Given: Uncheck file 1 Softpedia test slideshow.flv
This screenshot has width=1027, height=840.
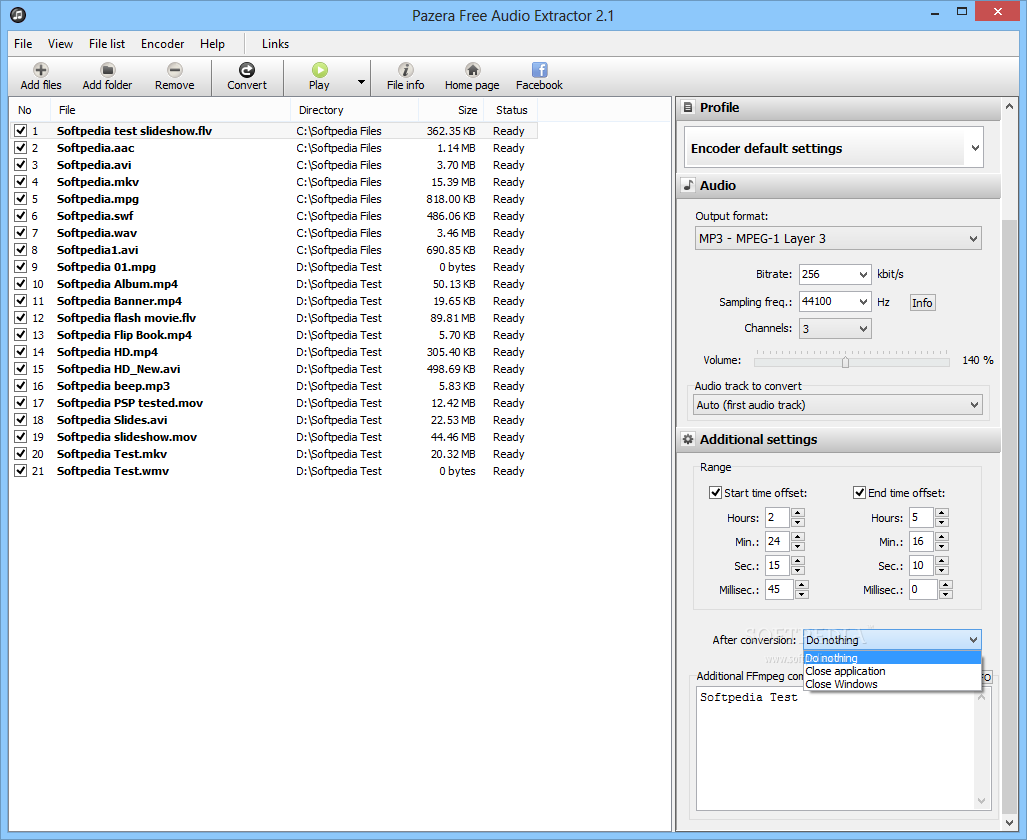Looking at the screenshot, I should tap(20, 130).
